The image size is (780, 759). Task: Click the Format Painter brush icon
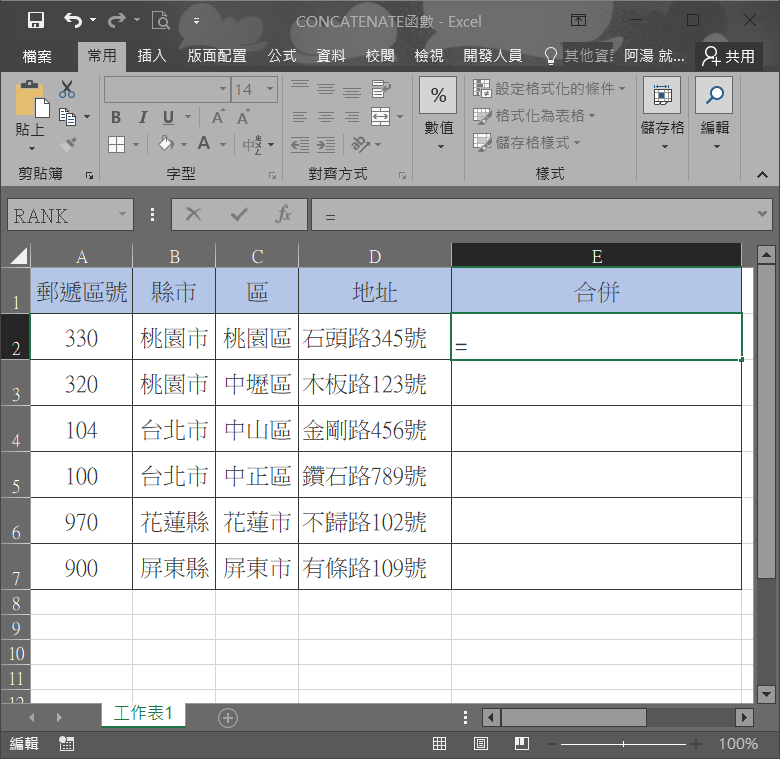coord(67,144)
